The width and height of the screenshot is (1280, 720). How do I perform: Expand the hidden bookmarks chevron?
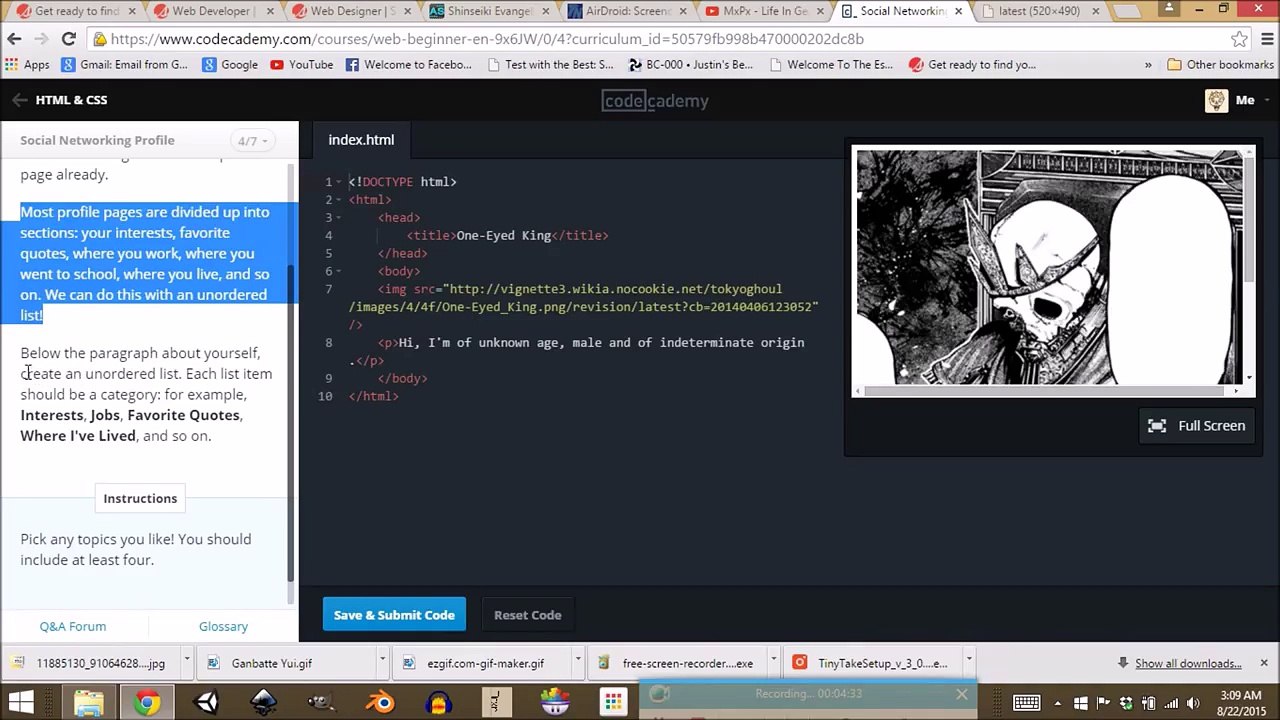[1148, 64]
